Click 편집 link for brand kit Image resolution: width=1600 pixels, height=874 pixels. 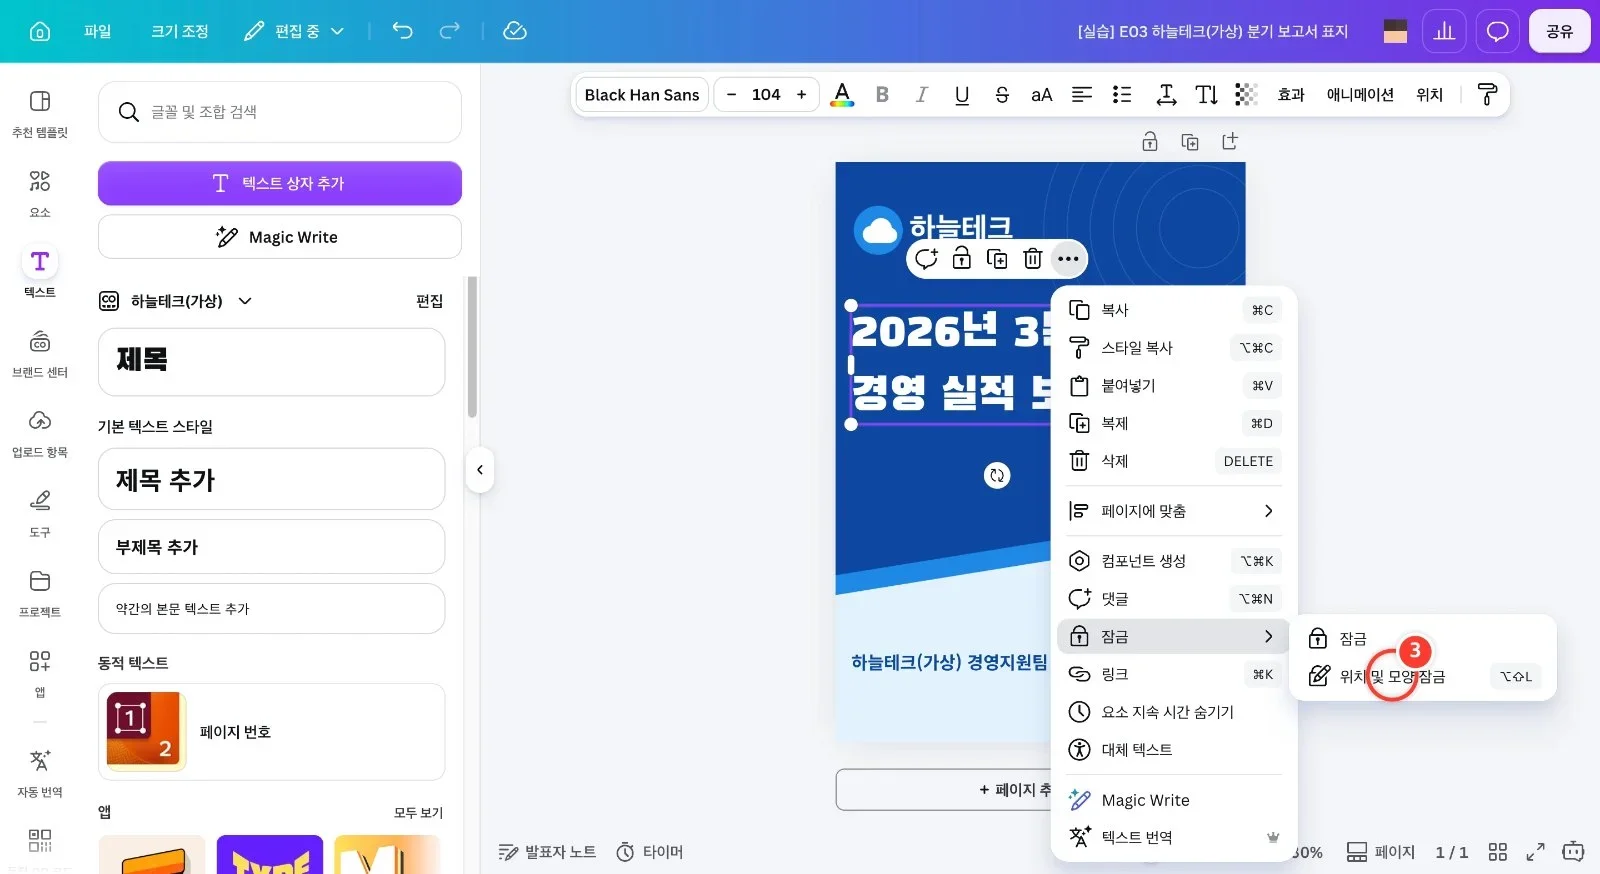click(430, 301)
